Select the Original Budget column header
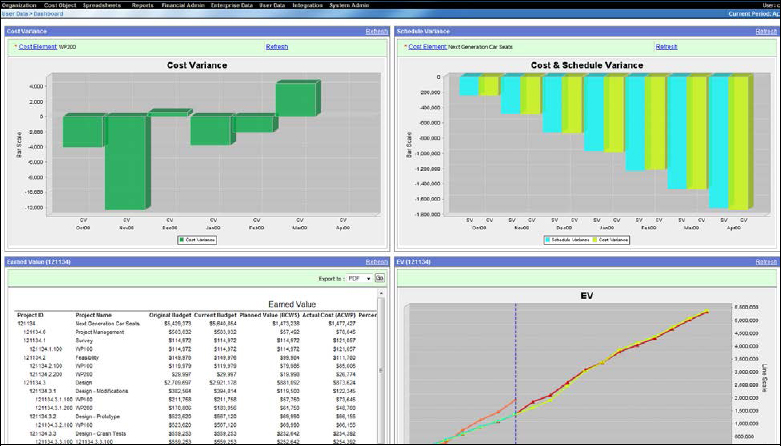This screenshot has height=446, width=781. tap(170, 315)
